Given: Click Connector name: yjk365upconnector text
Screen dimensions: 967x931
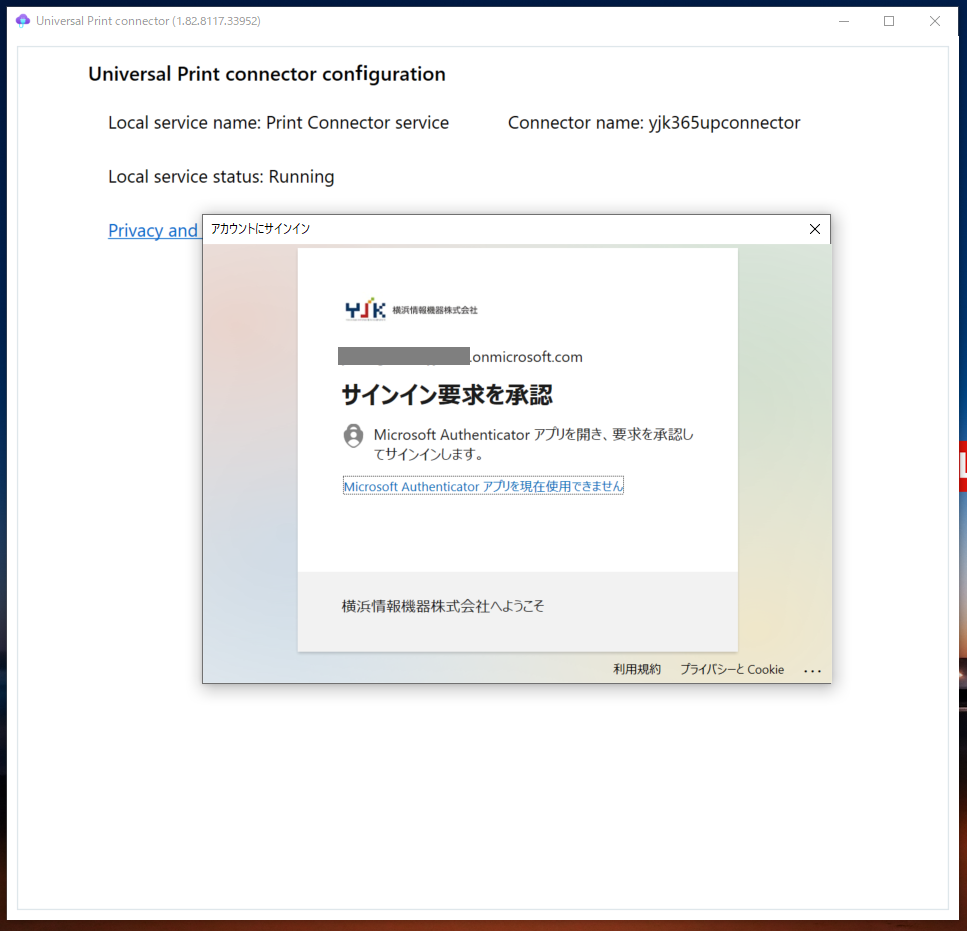Looking at the screenshot, I should point(654,123).
